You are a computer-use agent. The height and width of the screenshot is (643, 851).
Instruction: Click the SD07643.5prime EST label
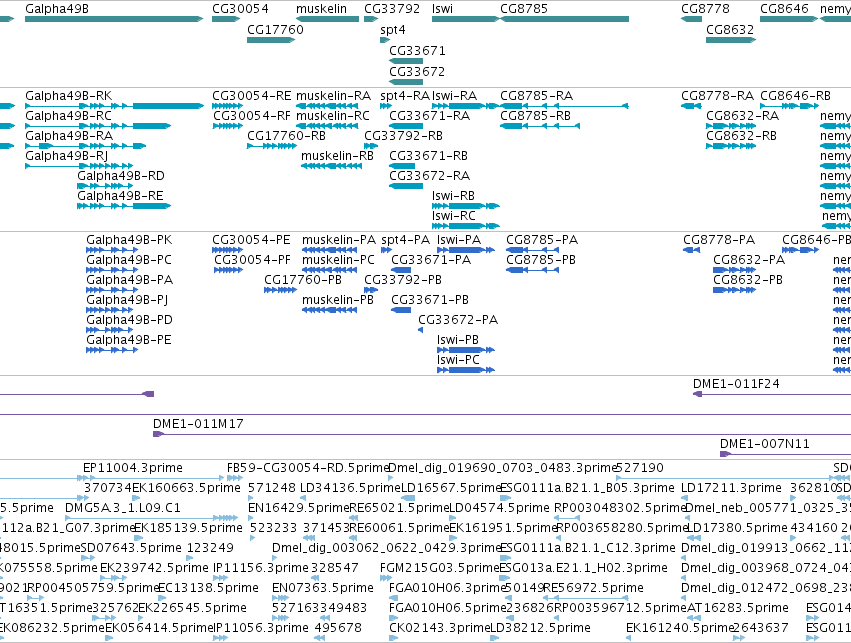pos(130,548)
